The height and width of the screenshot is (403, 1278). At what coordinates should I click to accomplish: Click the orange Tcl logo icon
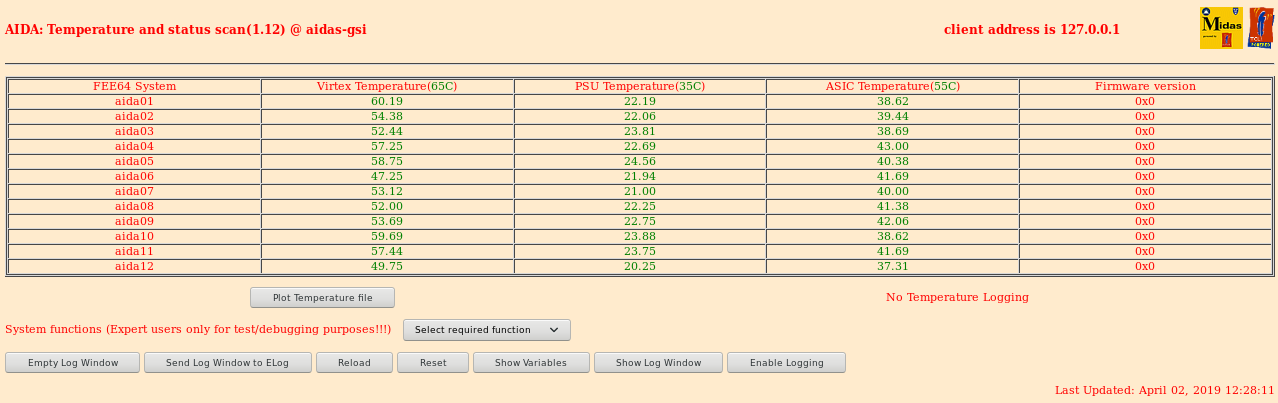1261,28
